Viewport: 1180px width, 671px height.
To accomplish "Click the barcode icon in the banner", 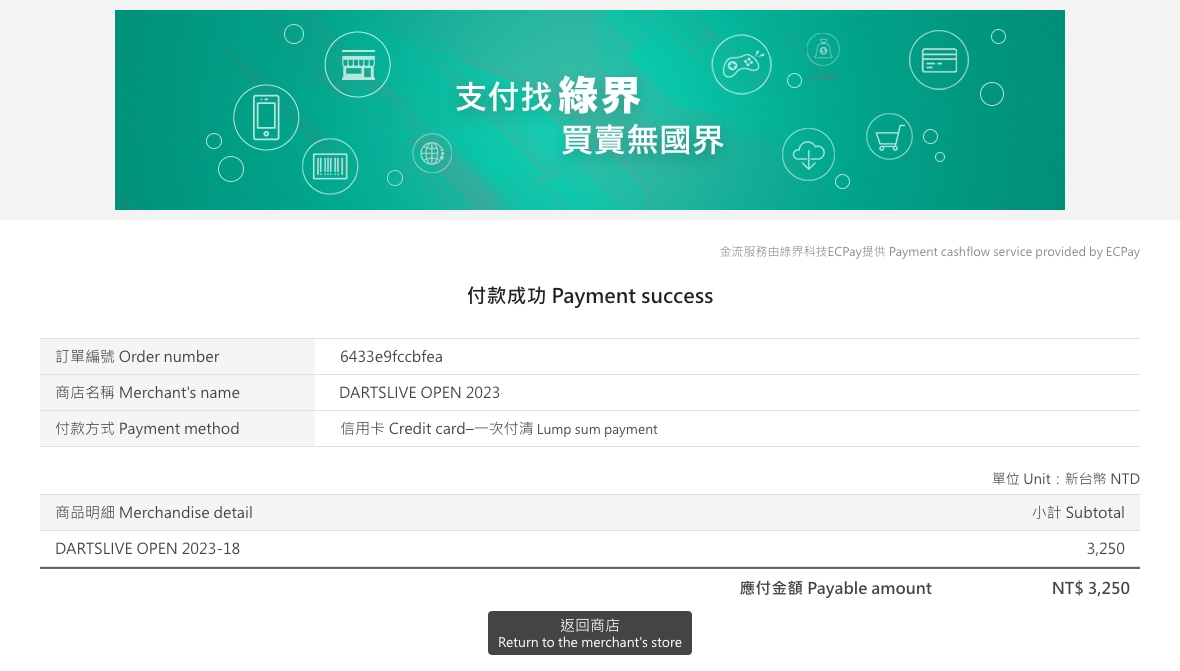I will pyautogui.click(x=330, y=167).
